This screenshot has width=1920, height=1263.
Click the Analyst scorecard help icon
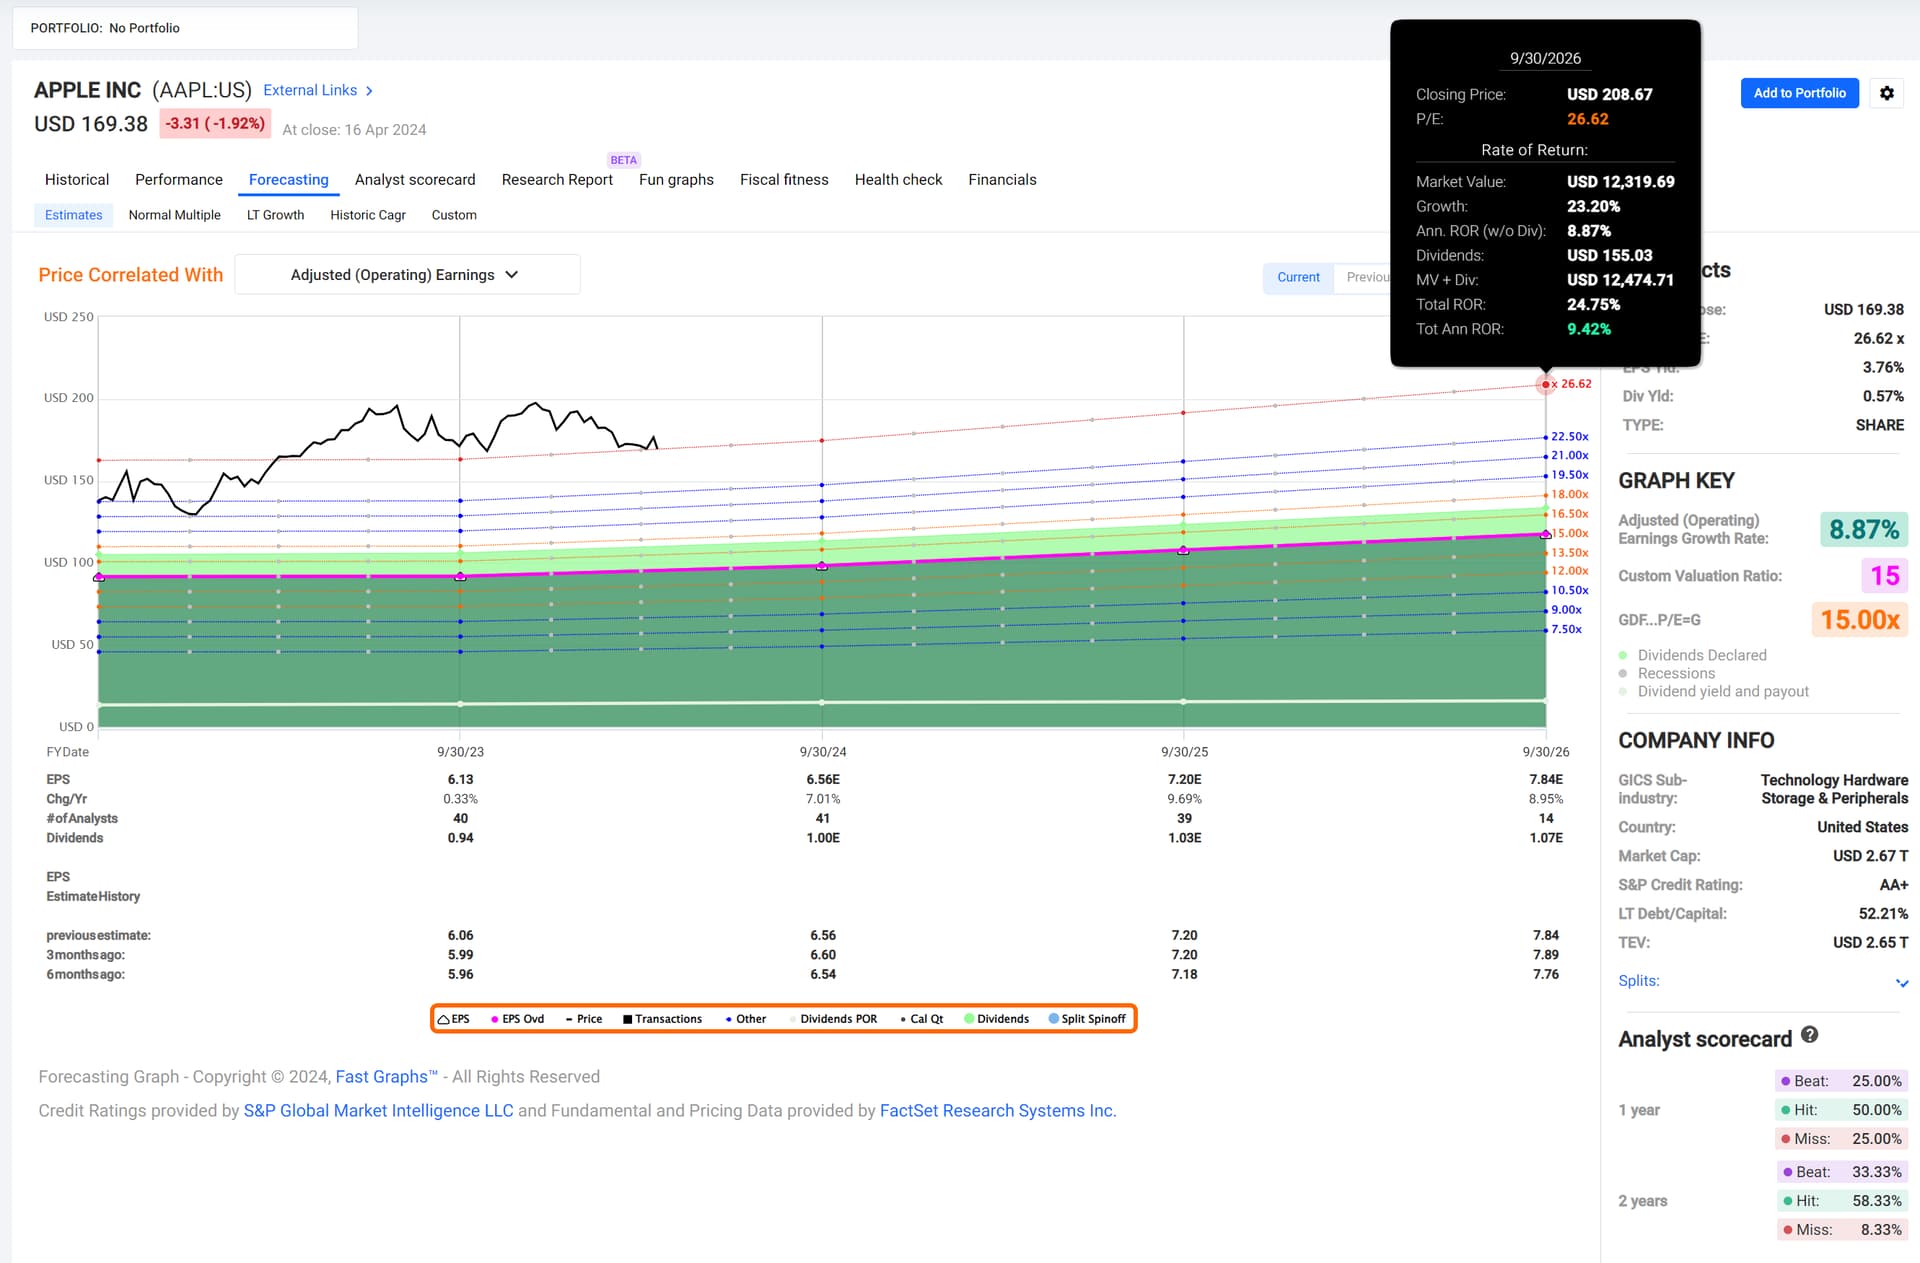[1809, 1035]
